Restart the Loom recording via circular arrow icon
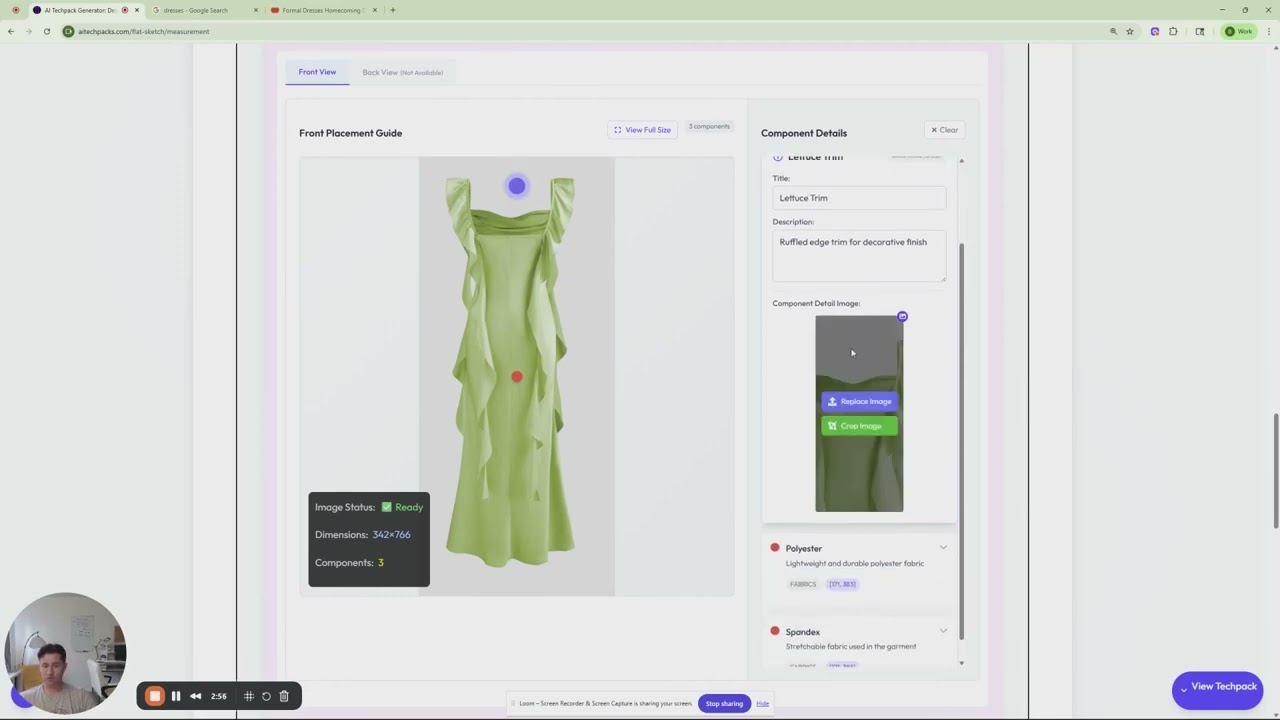The width and height of the screenshot is (1280, 720). tap(266, 696)
